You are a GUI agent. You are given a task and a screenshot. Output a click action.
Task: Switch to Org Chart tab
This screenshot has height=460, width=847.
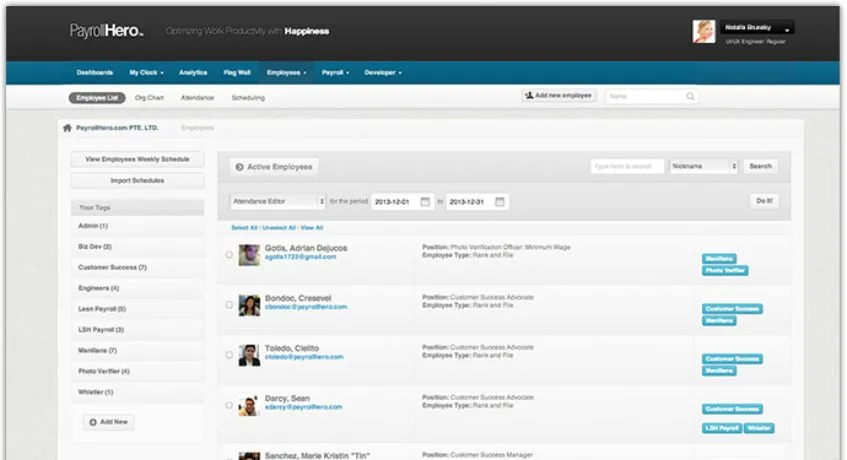(149, 98)
